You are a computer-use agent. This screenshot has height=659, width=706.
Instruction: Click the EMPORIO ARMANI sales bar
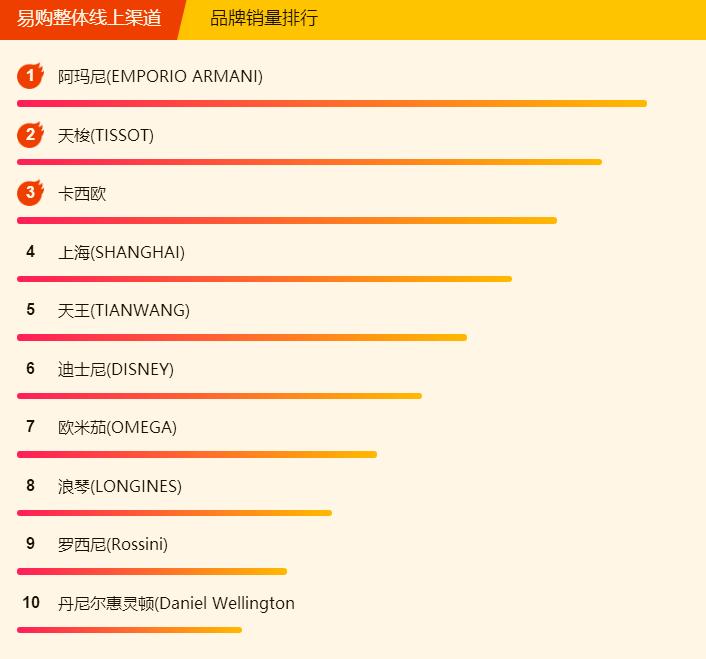(x=332, y=103)
